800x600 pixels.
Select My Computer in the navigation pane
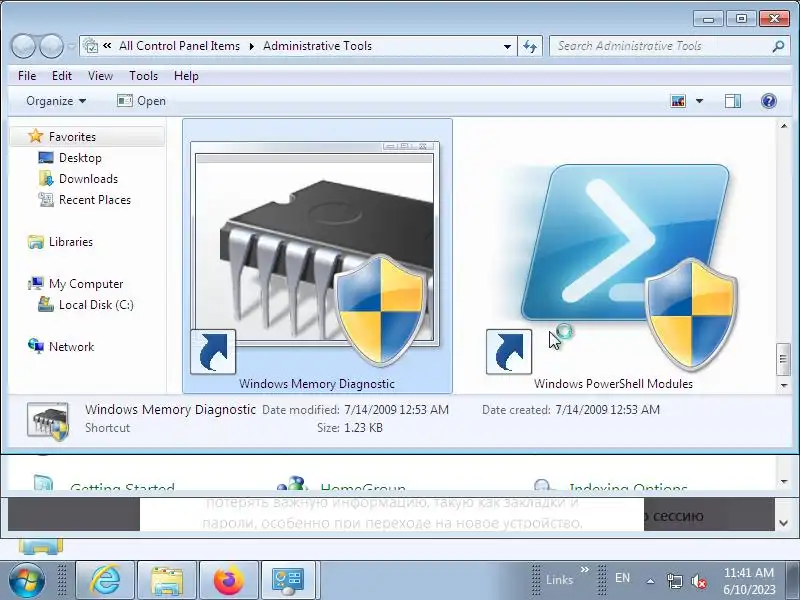(86, 284)
